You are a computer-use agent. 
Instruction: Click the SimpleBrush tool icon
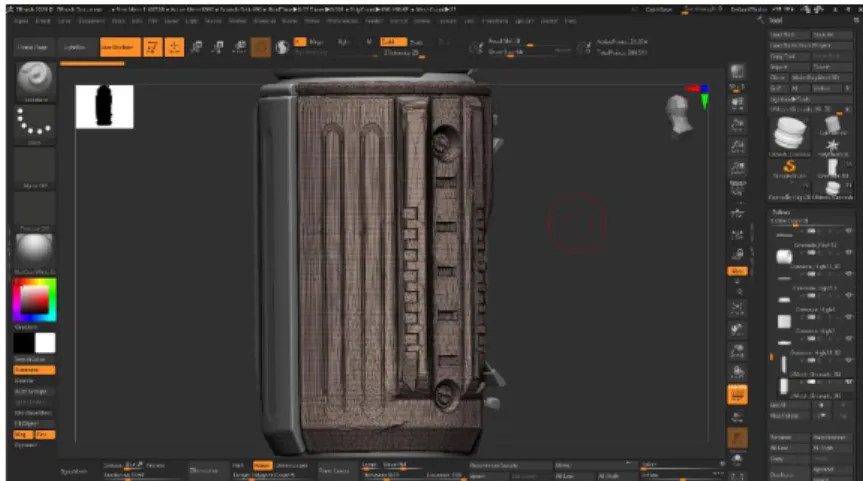[789, 168]
